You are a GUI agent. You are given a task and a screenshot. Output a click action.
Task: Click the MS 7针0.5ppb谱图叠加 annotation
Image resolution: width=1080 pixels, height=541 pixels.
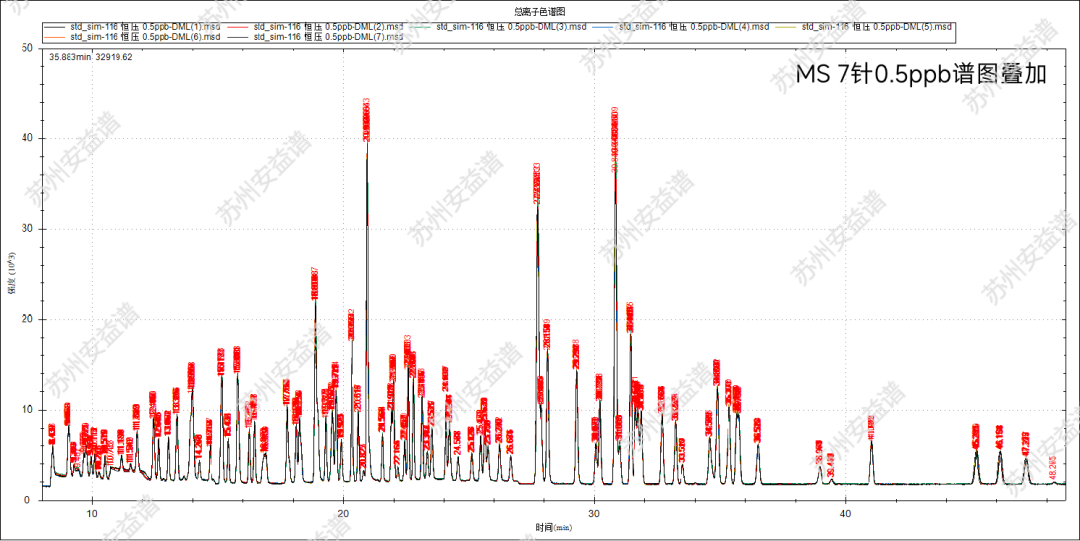click(x=920, y=75)
